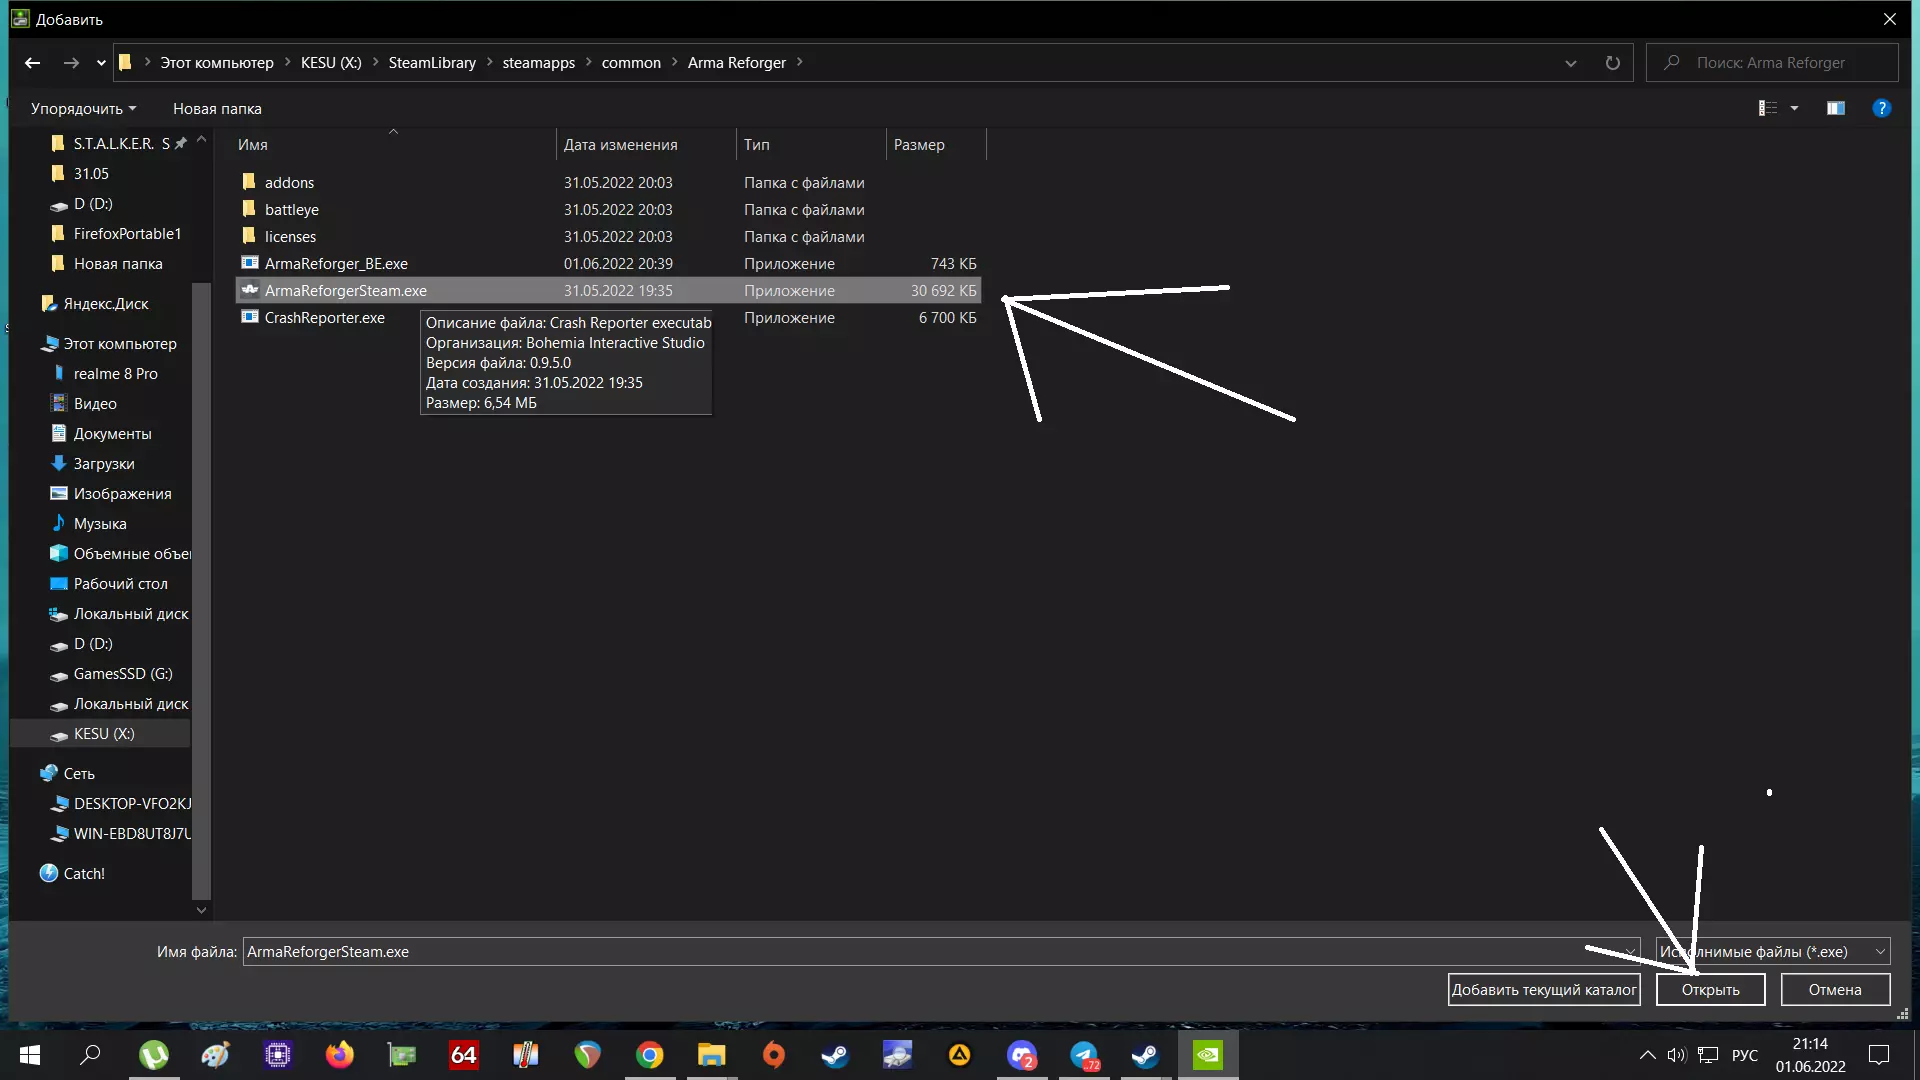1920x1080 pixels.
Task: Click the Отмена button
Action: coord(1834,989)
